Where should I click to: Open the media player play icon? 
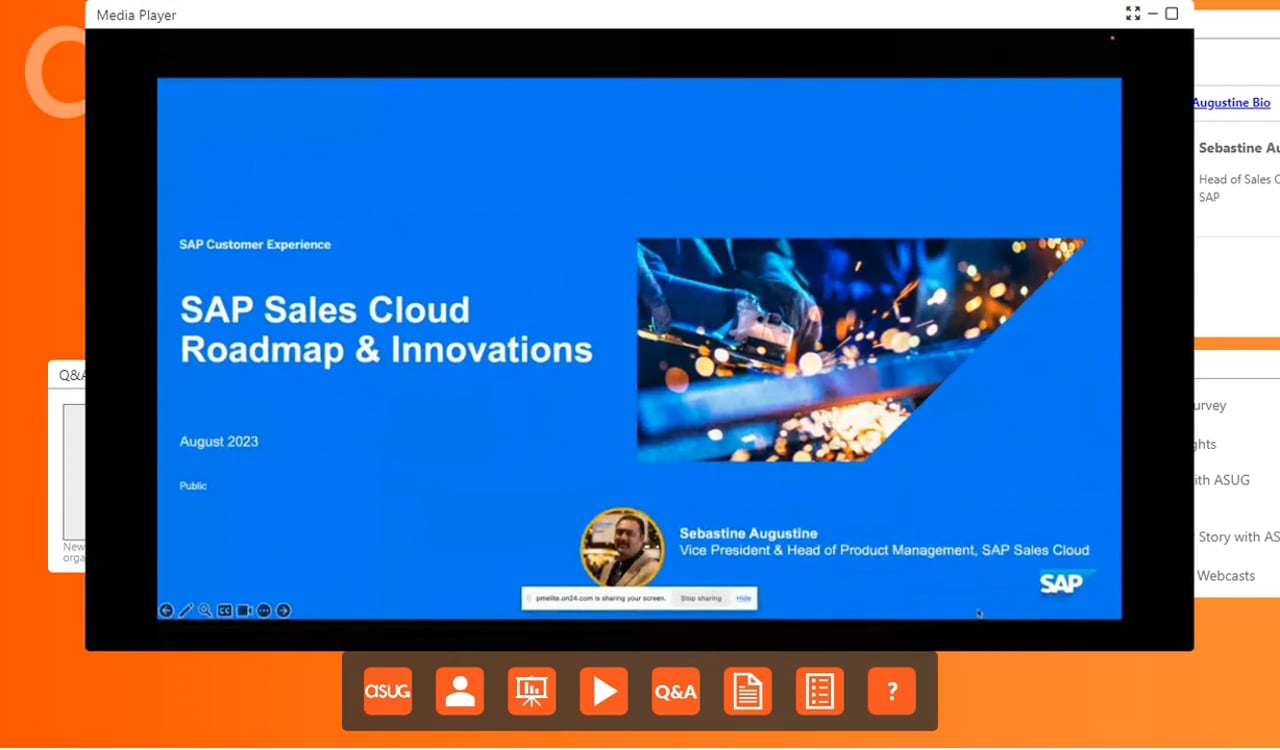click(x=604, y=691)
